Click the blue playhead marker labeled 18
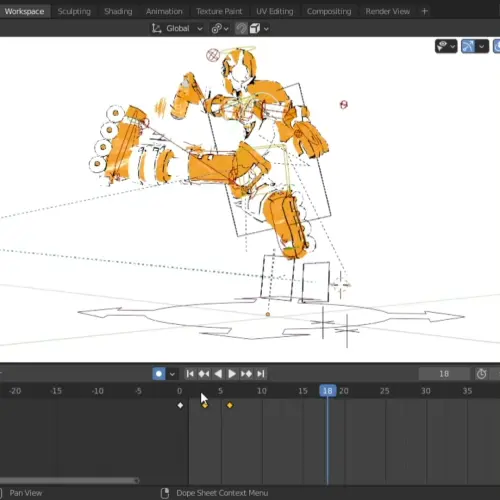Viewport: 500px width, 500px height. (328, 391)
